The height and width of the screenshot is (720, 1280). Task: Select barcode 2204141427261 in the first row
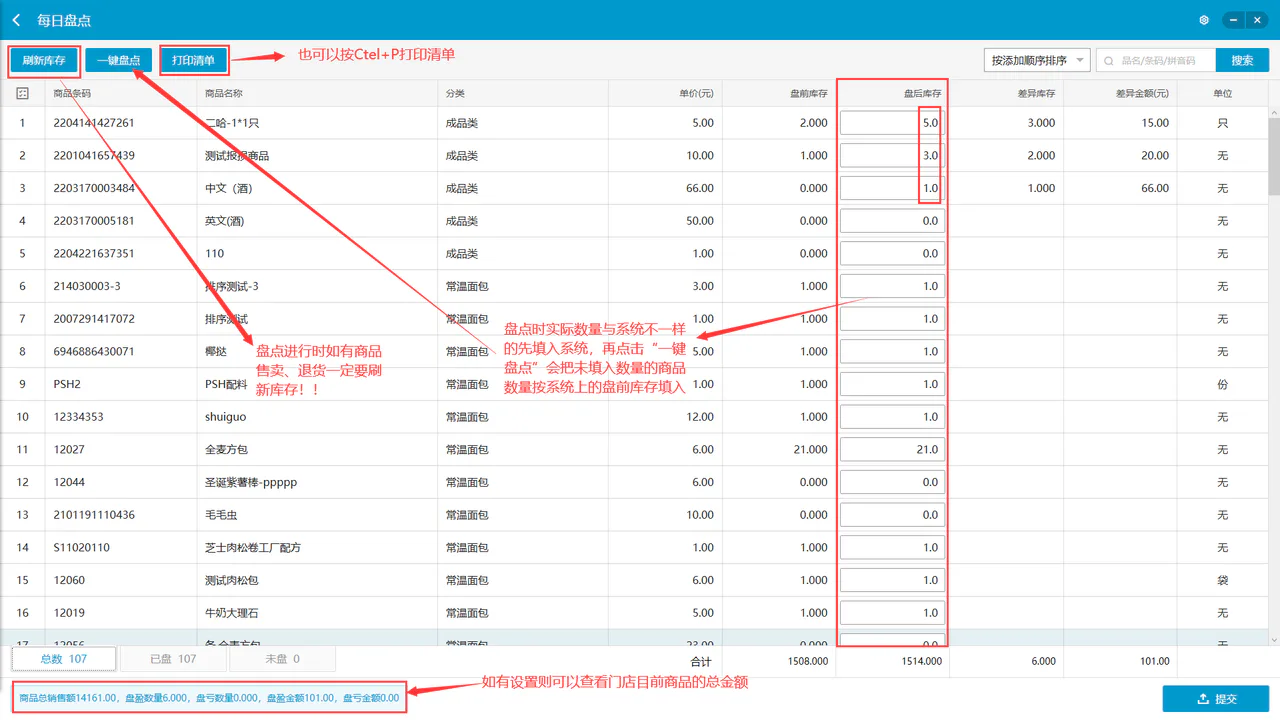pos(94,123)
